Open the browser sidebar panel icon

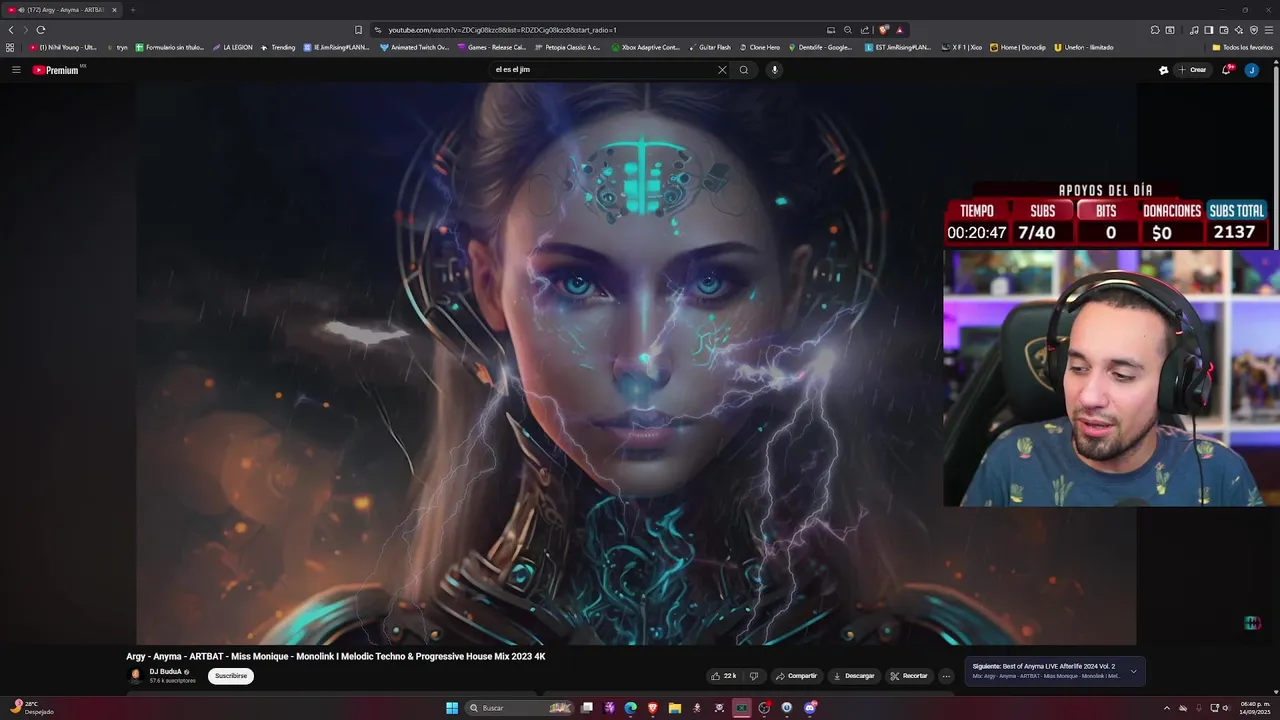coord(1208,30)
